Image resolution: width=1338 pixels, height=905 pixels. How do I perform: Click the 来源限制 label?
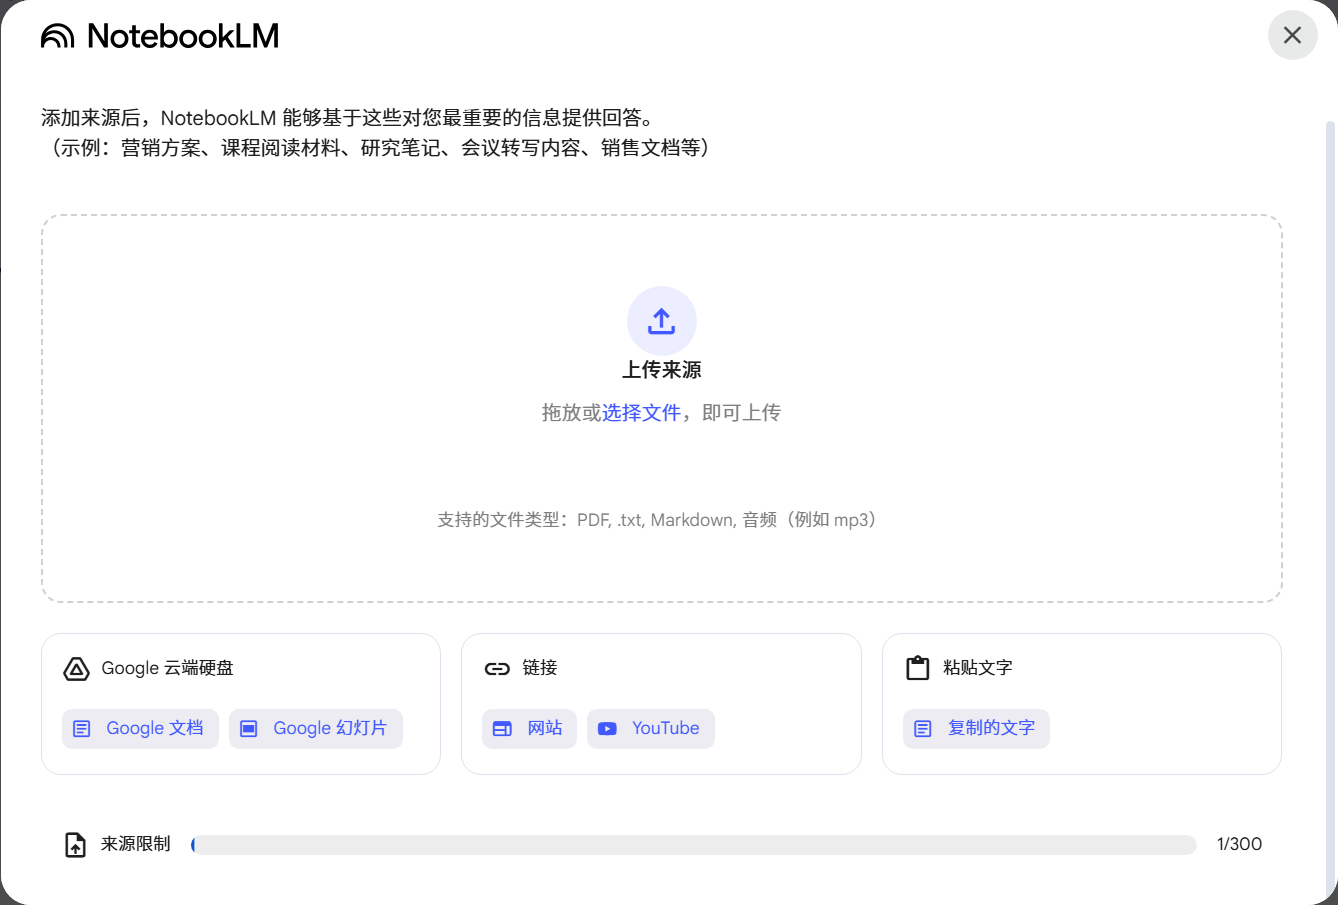click(x=136, y=845)
